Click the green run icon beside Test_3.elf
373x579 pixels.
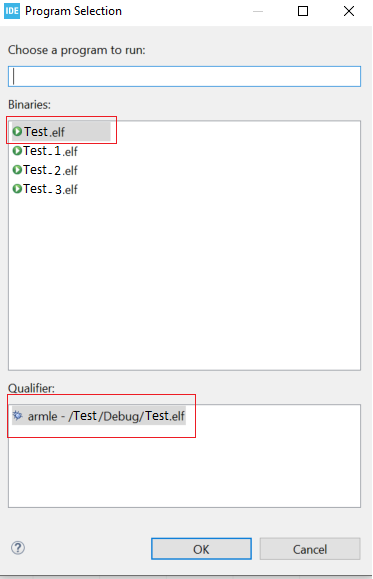17,189
